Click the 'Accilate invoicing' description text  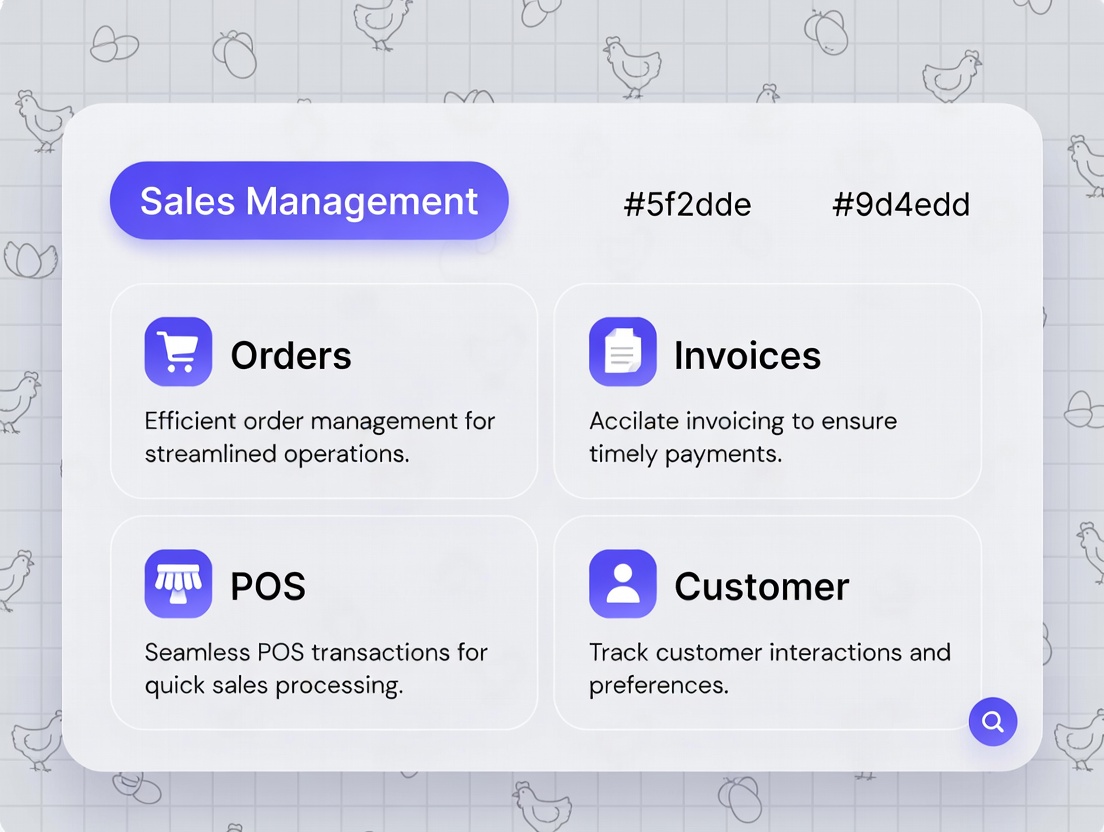pos(742,437)
